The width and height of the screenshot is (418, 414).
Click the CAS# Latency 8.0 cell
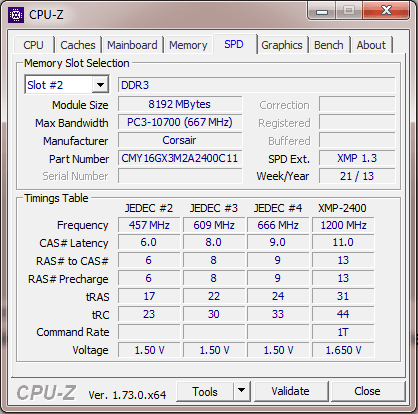click(214, 242)
